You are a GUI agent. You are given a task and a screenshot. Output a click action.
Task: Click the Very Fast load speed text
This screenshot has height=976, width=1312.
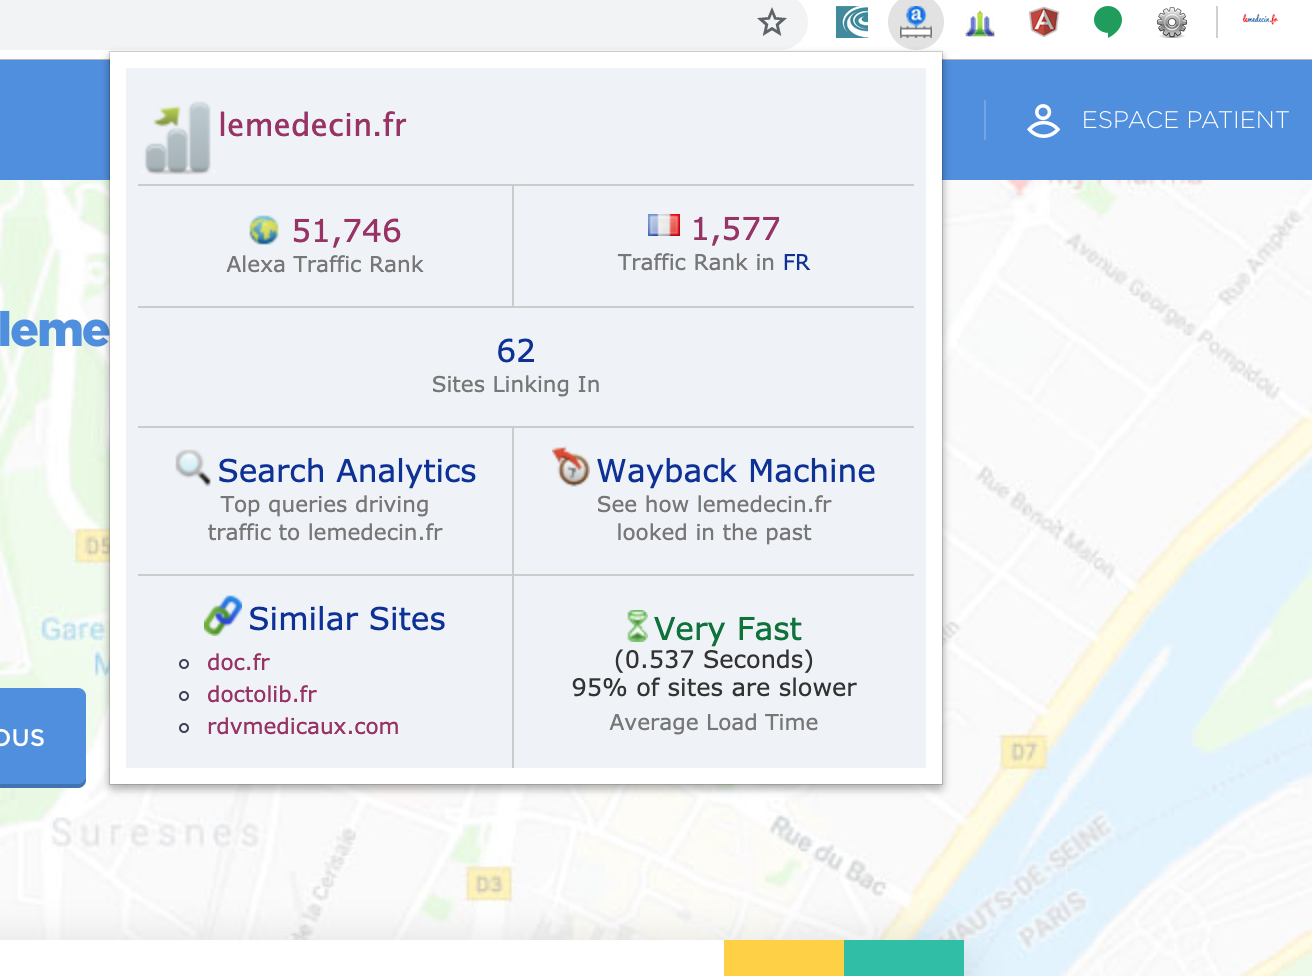click(x=727, y=629)
